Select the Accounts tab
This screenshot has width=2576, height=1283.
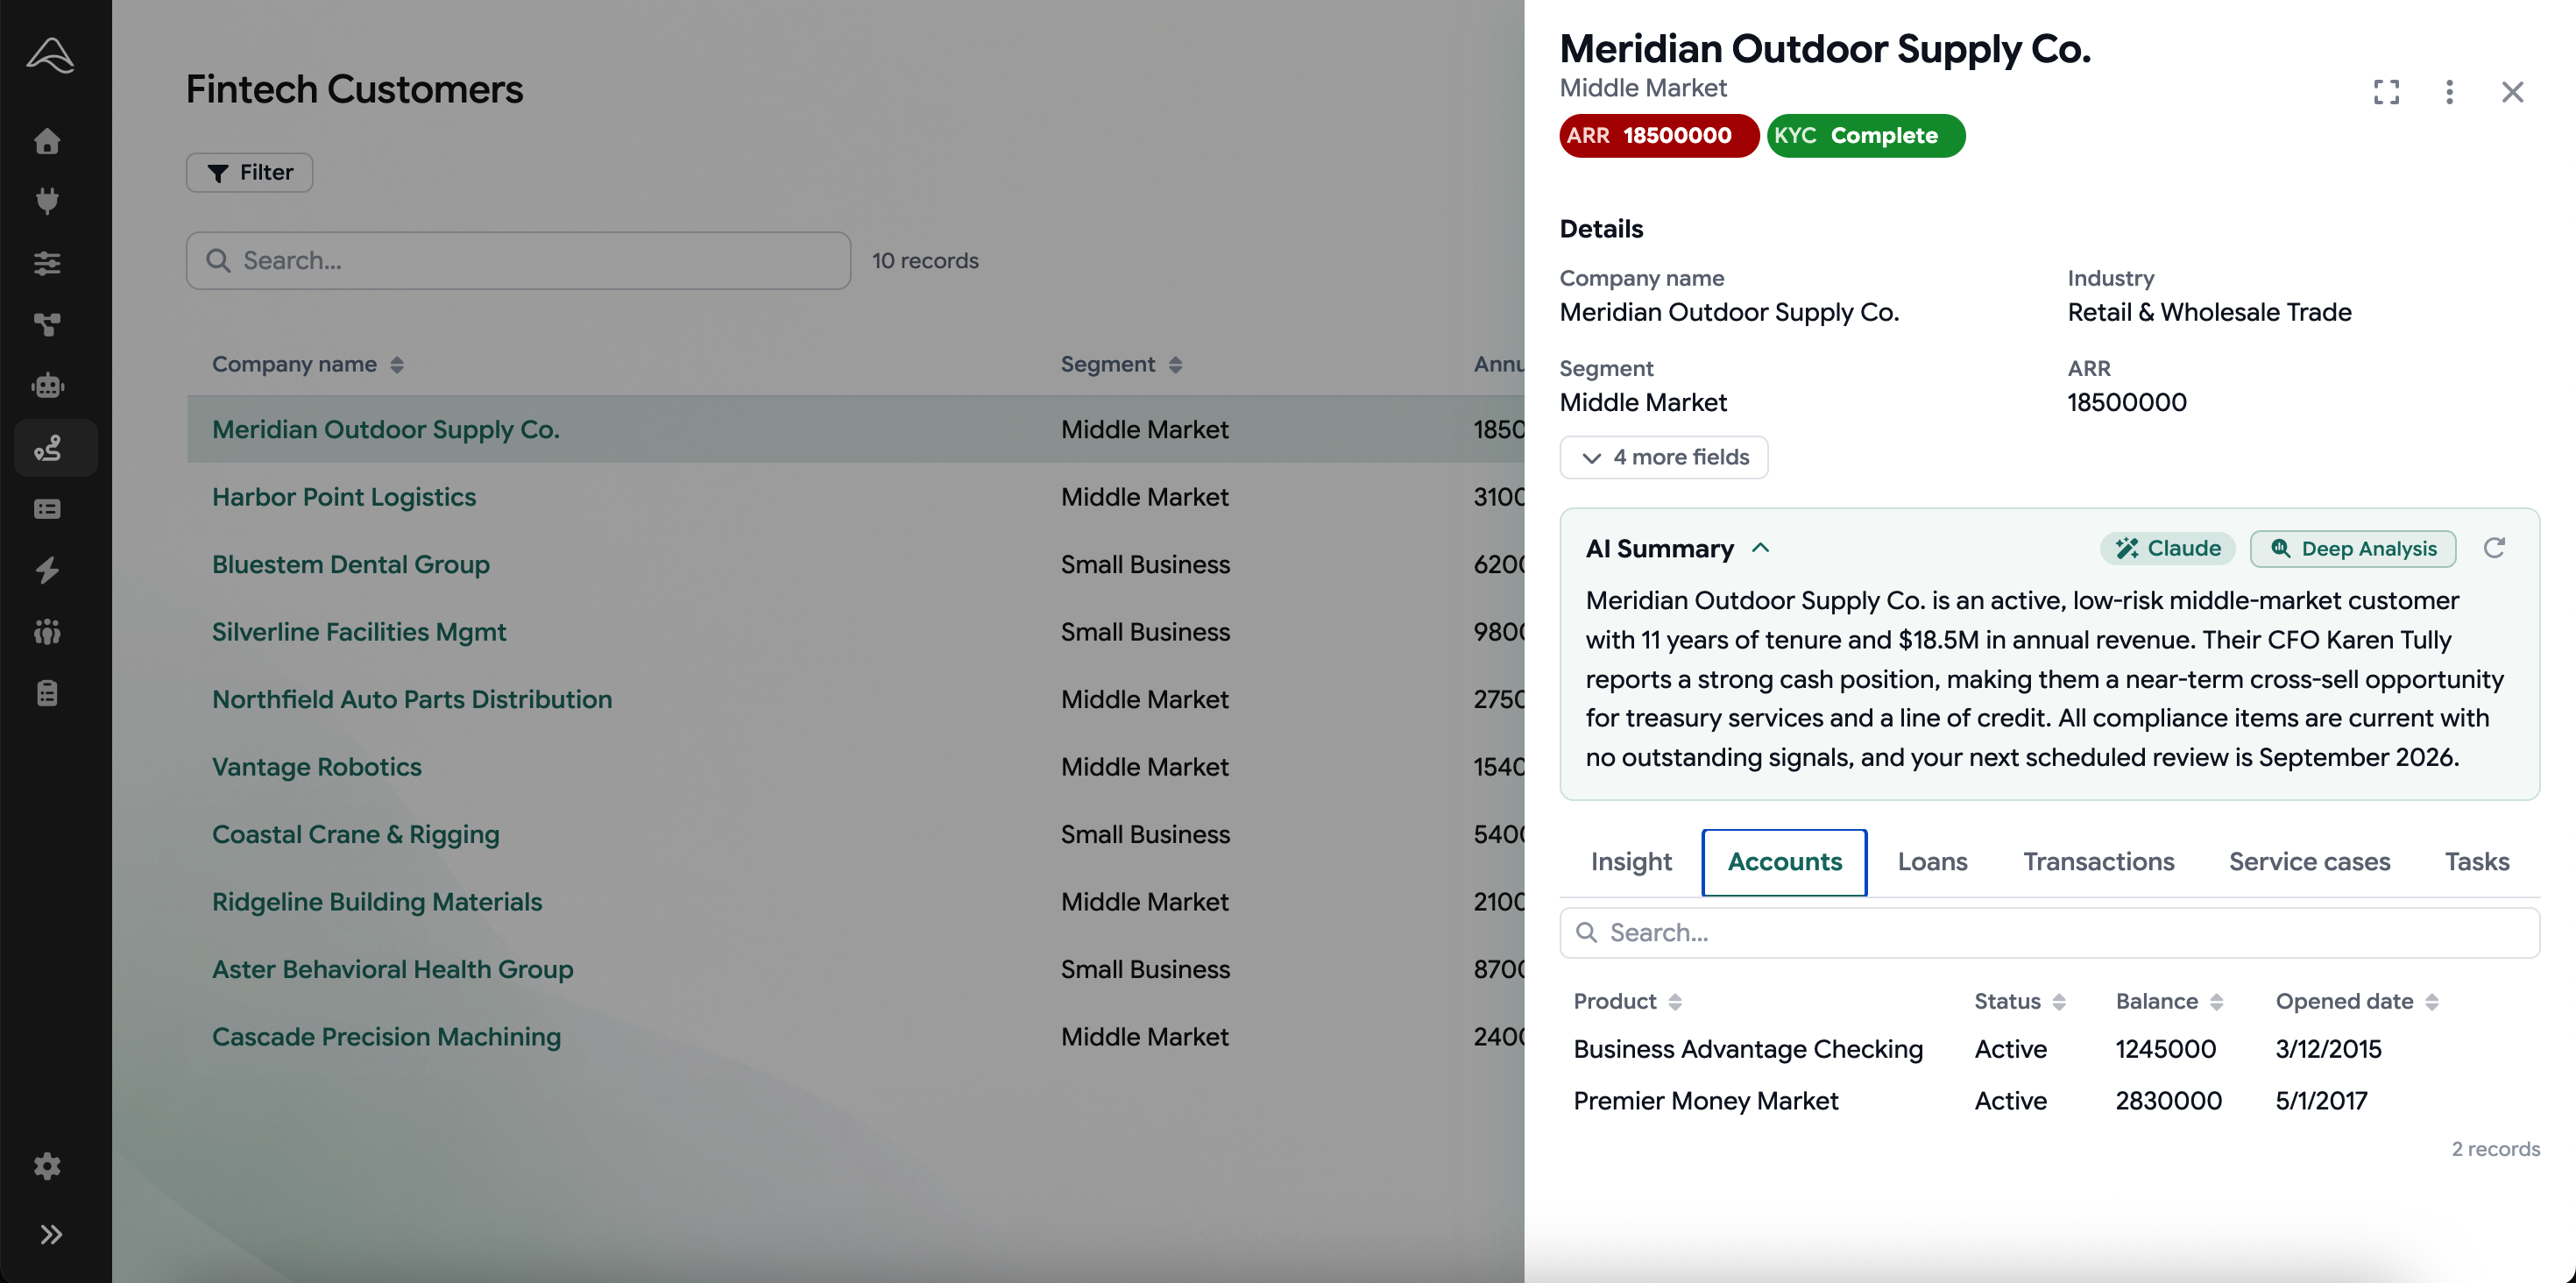(1784, 862)
